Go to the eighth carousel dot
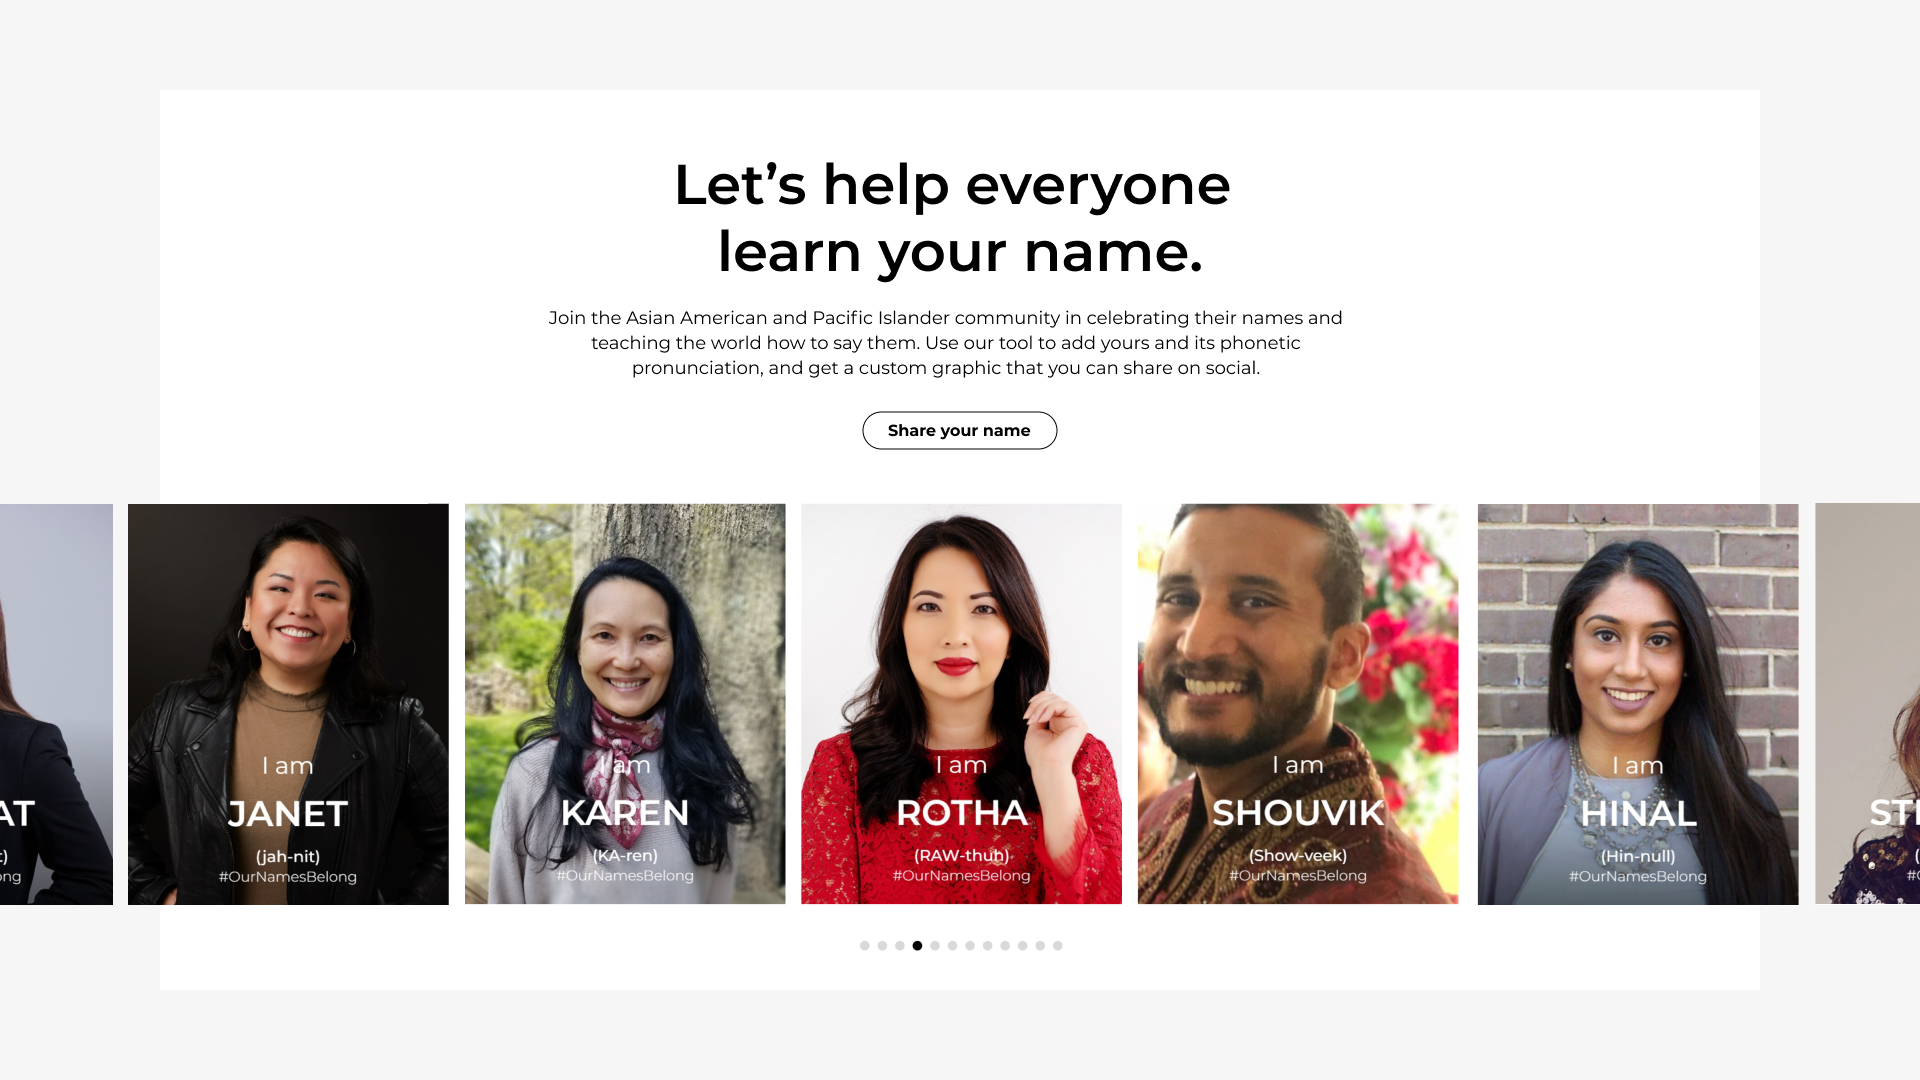This screenshot has width=1920, height=1080. (x=987, y=945)
